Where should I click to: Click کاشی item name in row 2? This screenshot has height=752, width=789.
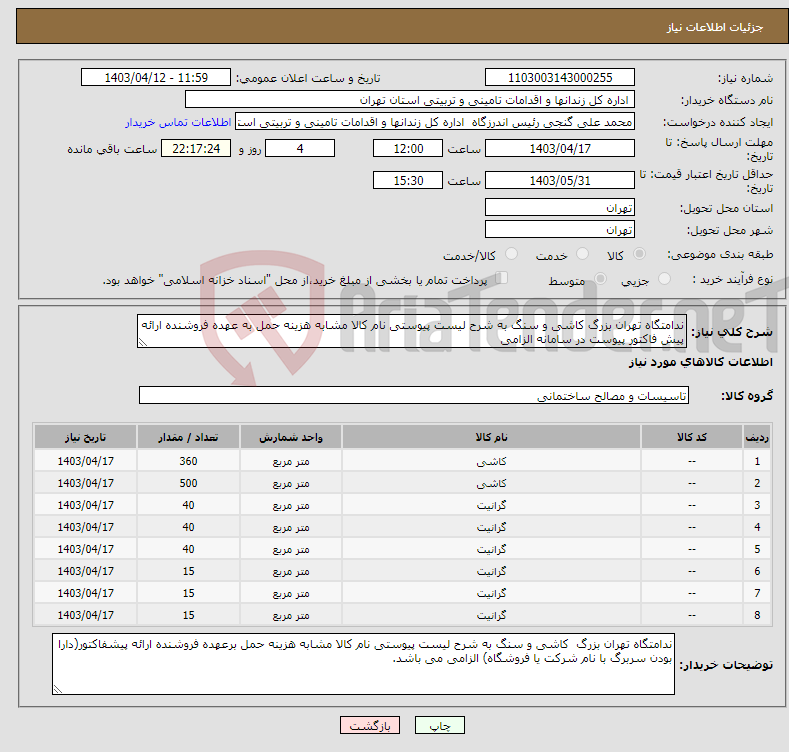click(x=491, y=483)
